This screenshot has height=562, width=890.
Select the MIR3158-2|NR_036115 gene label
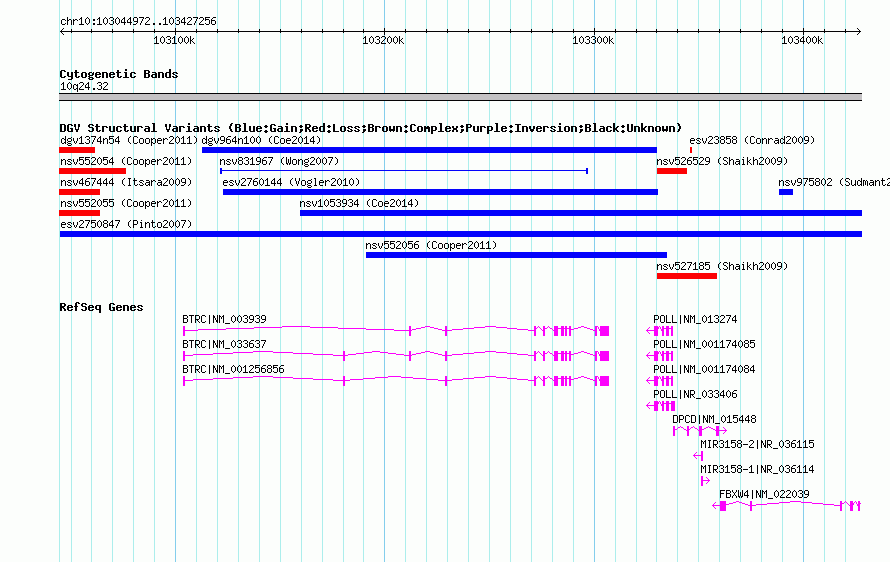[757, 444]
